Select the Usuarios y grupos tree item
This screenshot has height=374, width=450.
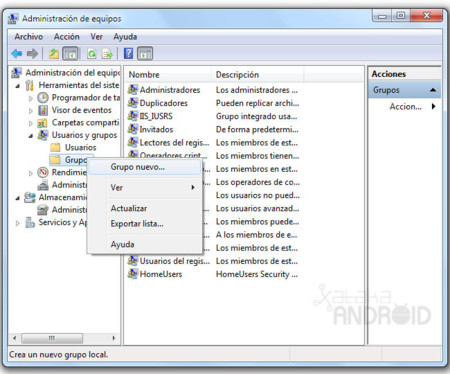click(x=84, y=135)
